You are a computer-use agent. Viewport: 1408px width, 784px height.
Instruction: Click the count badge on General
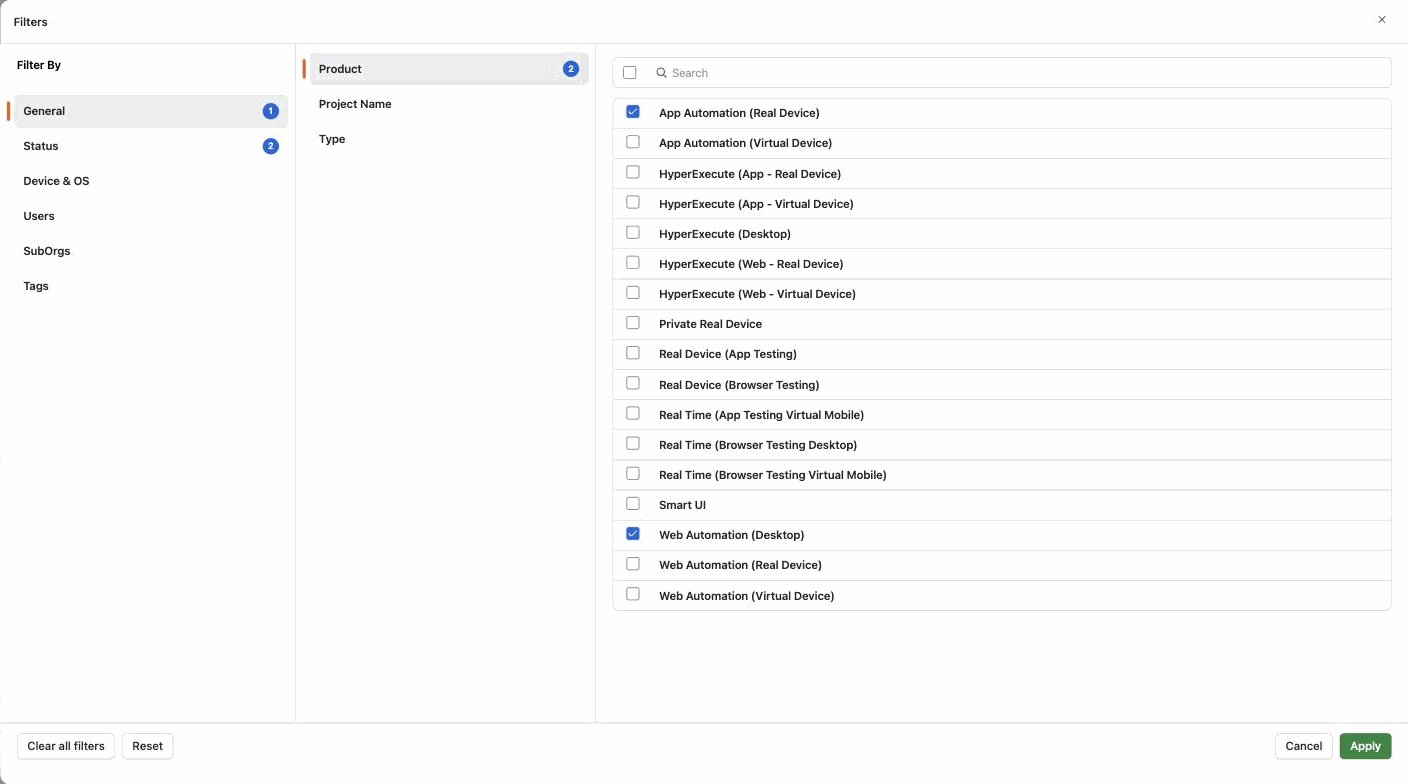[x=270, y=111]
